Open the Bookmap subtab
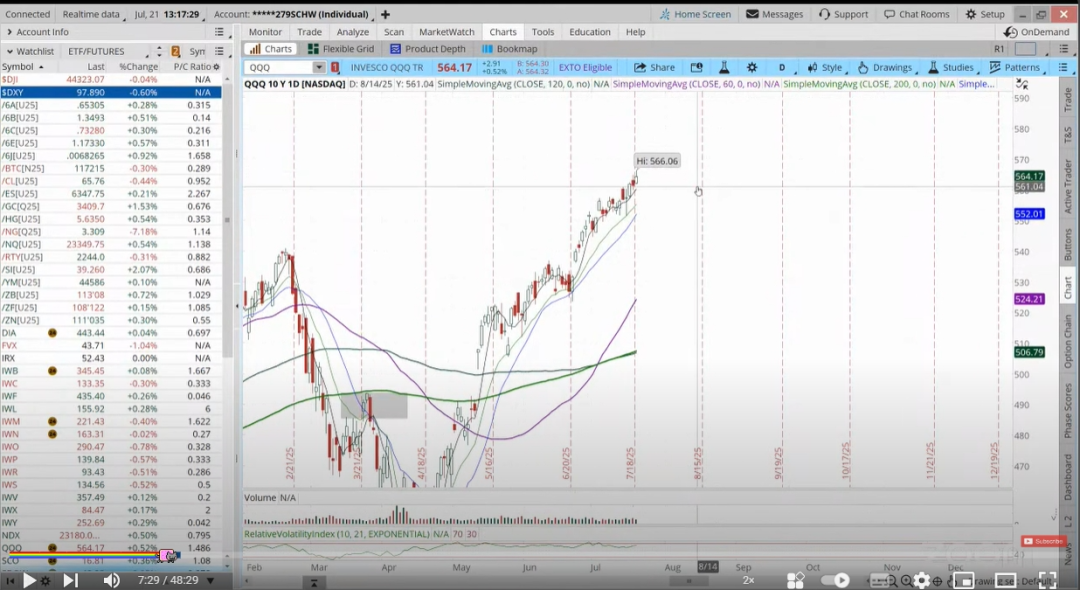 pyautogui.click(x=510, y=49)
